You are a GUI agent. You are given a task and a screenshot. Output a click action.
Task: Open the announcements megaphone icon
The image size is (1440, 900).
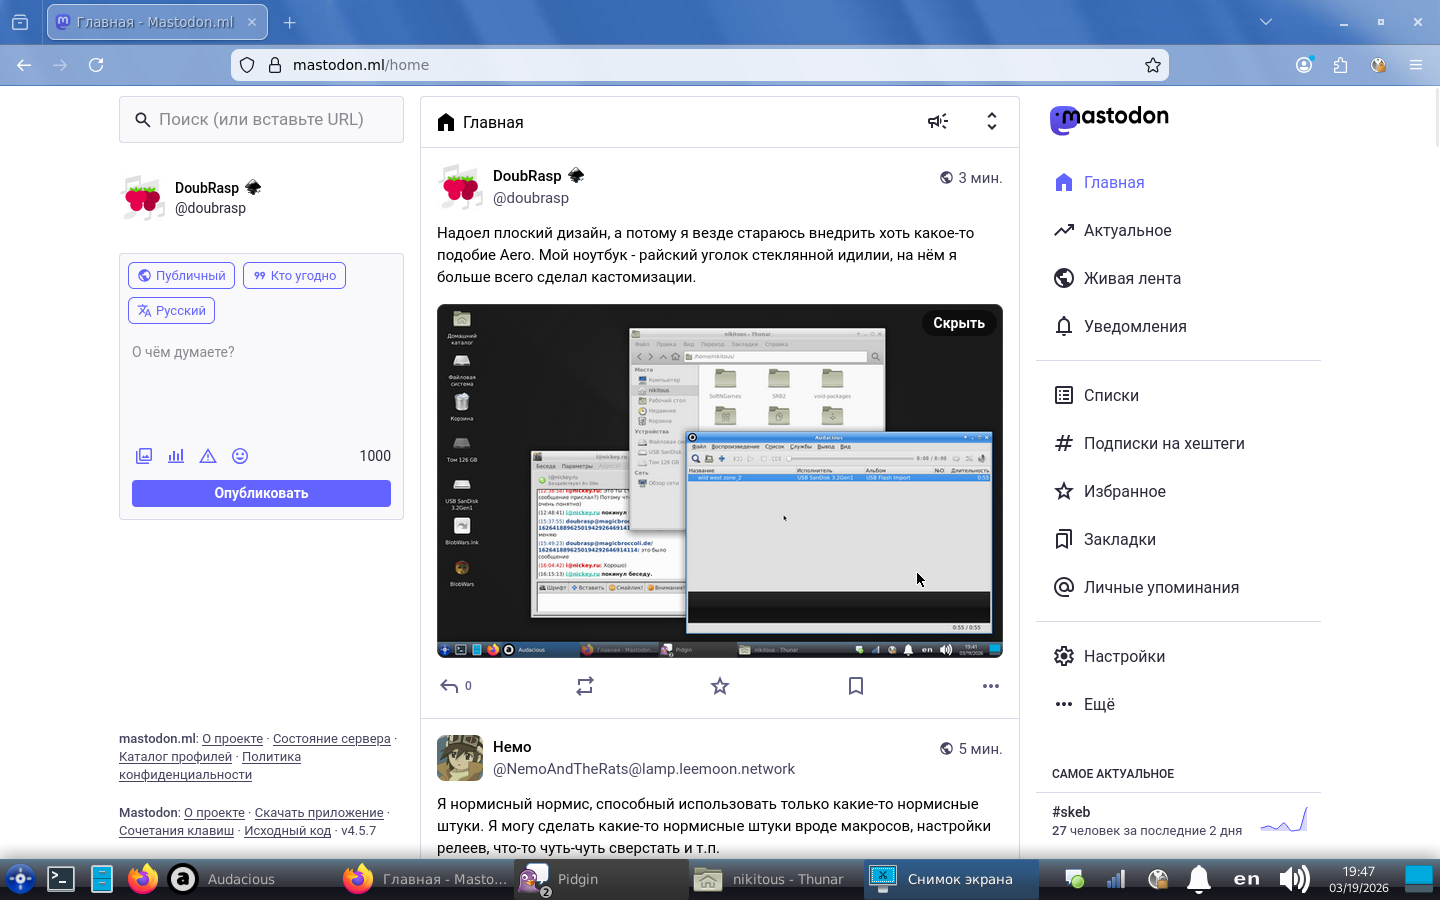(x=937, y=122)
